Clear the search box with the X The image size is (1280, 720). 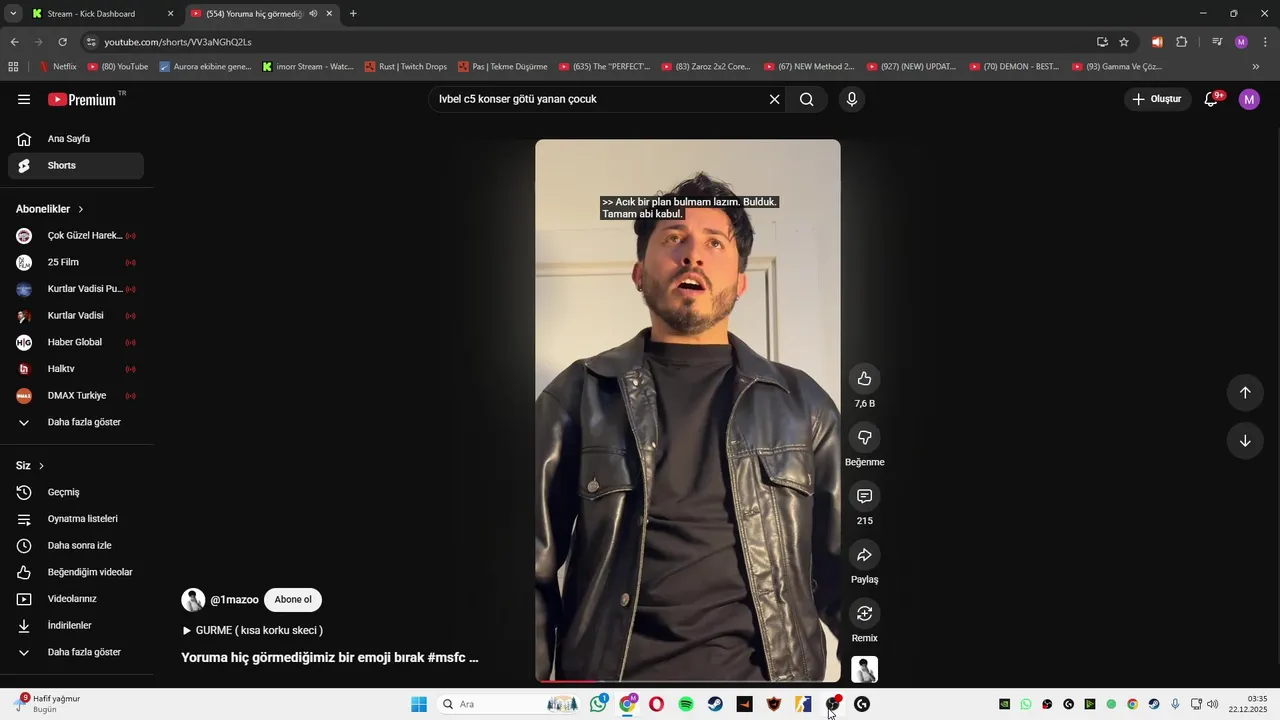(774, 99)
